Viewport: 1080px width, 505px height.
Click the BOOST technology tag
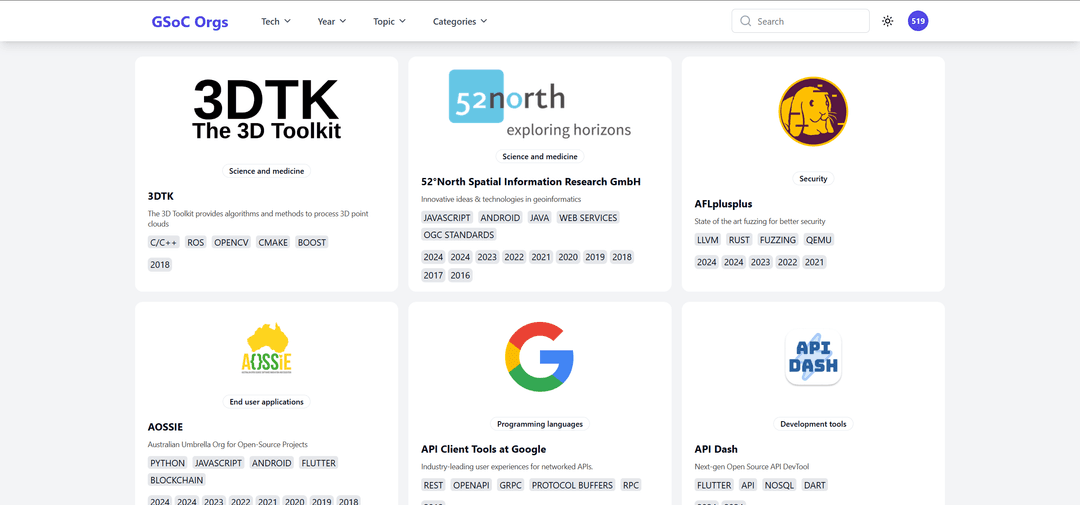312,243
